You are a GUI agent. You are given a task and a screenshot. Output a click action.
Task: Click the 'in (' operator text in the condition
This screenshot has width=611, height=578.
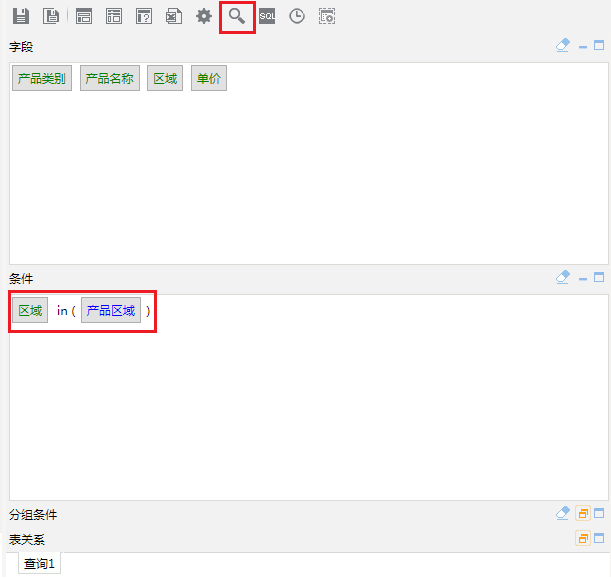click(66, 311)
